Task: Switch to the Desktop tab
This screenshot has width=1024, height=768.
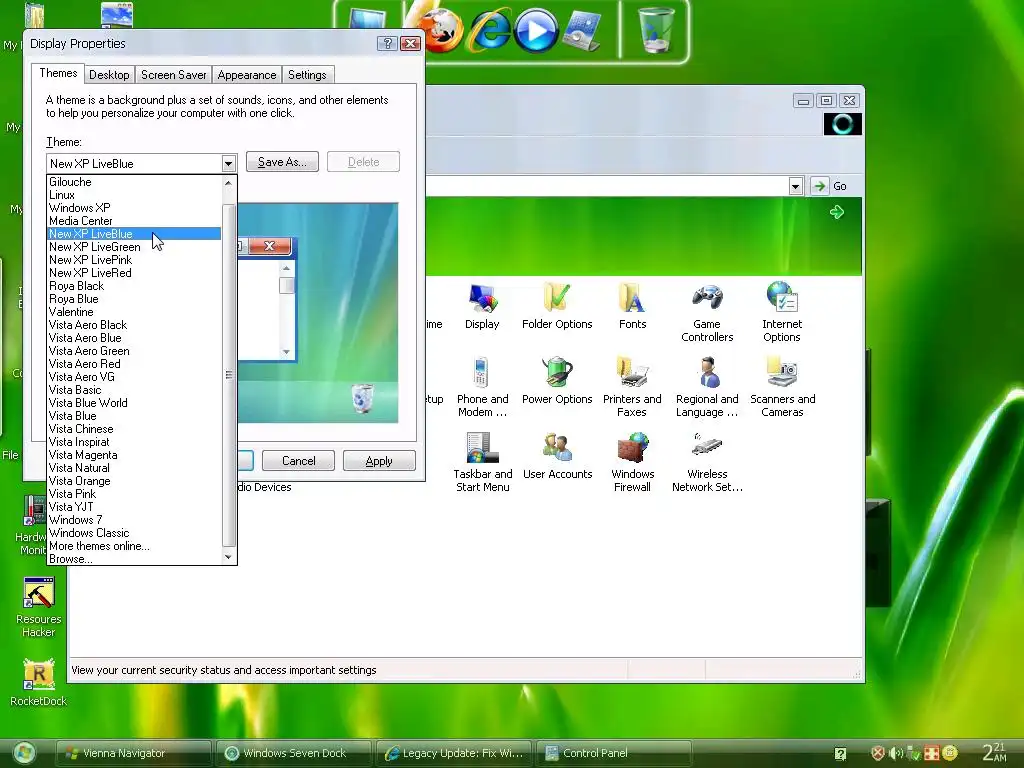Action: (109, 74)
